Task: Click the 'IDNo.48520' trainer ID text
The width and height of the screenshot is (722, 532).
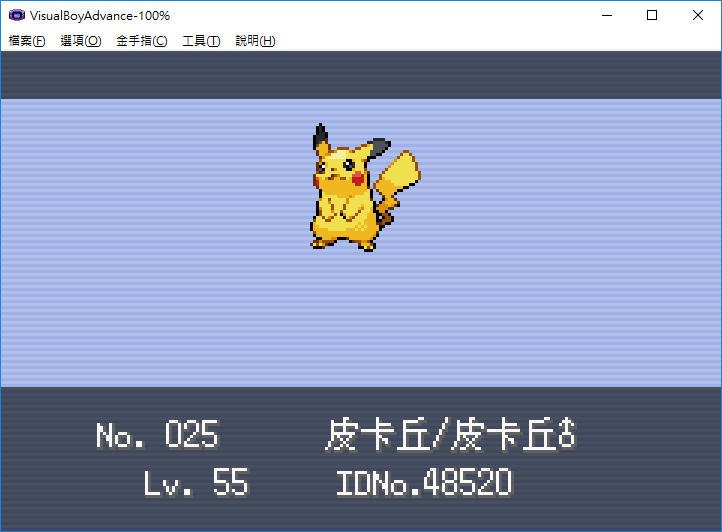Action: coord(425,483)
